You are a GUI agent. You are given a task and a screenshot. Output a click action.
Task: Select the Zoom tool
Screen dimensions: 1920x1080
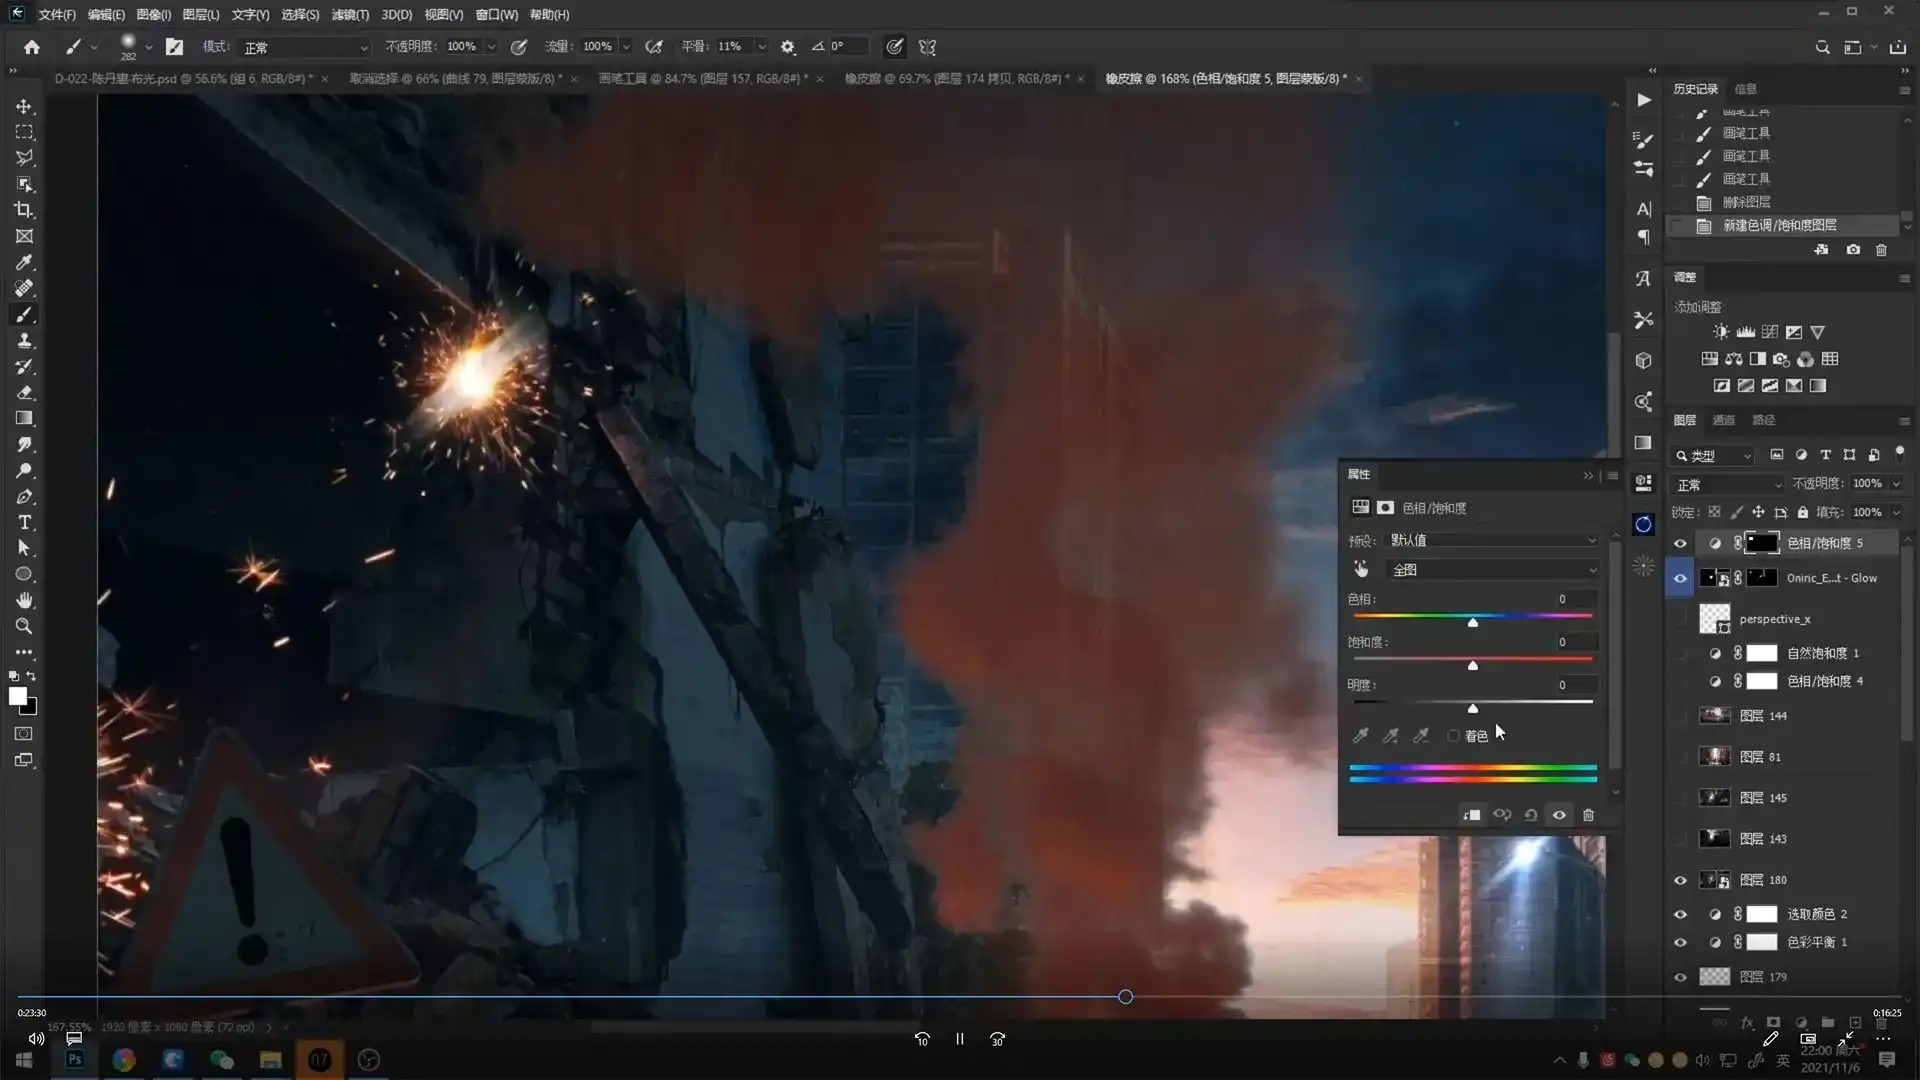24,626
